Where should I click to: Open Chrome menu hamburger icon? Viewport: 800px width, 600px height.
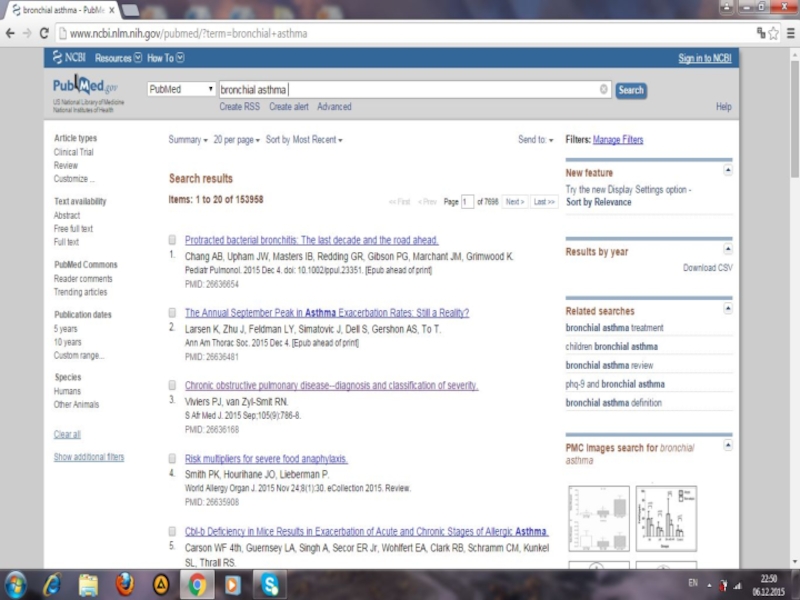point(791,34)
